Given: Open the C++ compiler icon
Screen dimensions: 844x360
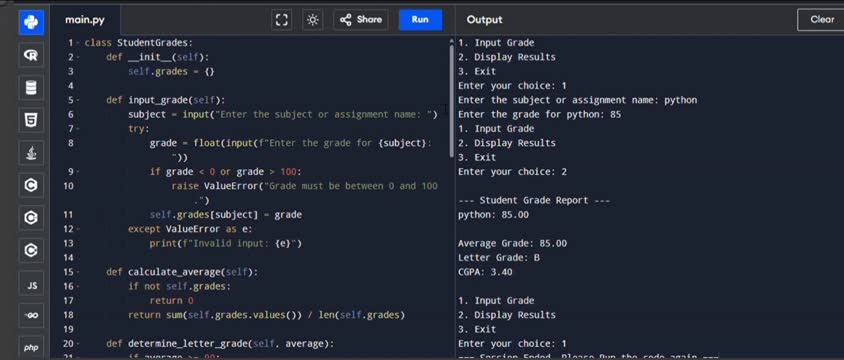Looking at the screenshot, I should click(x=31, y=218).
